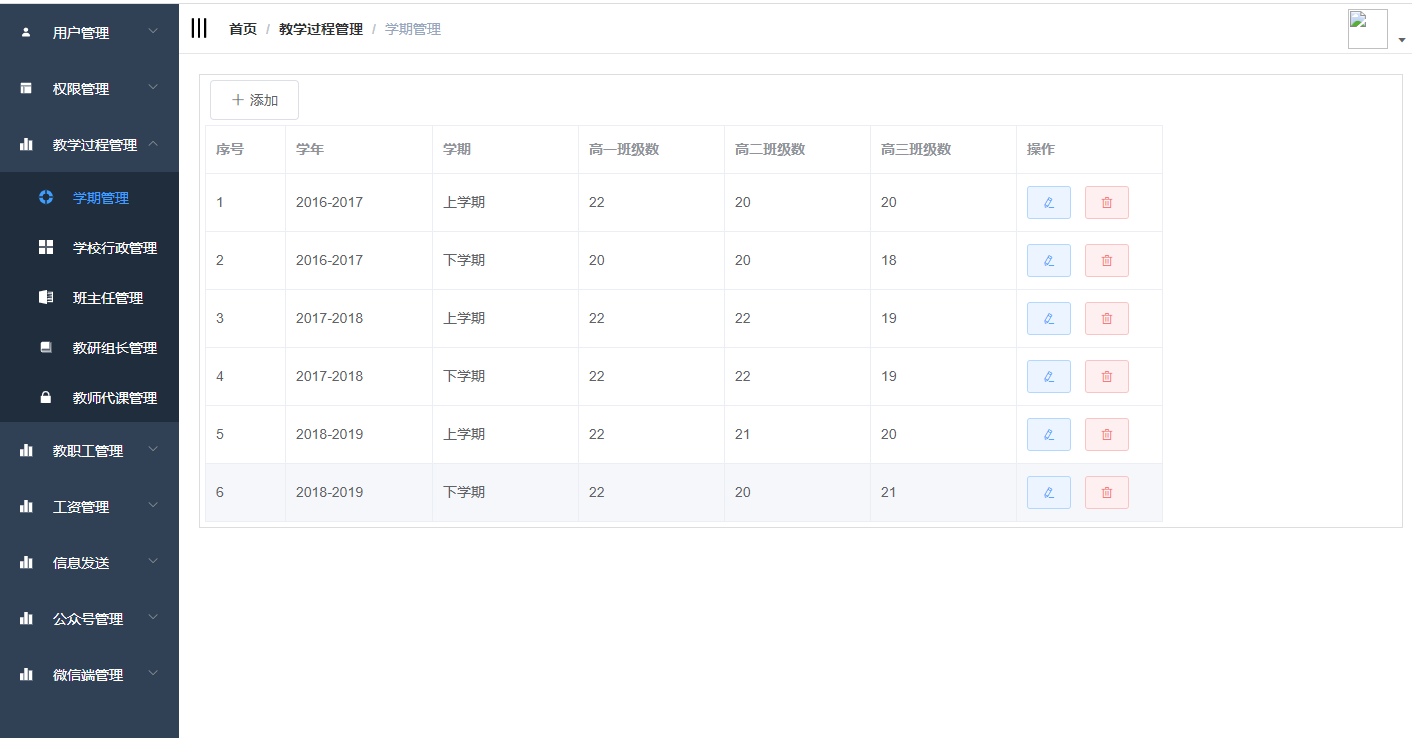1412x738 pixels.
Task: Select 高三班级数 value 21 in row 6
Action: 889,492
